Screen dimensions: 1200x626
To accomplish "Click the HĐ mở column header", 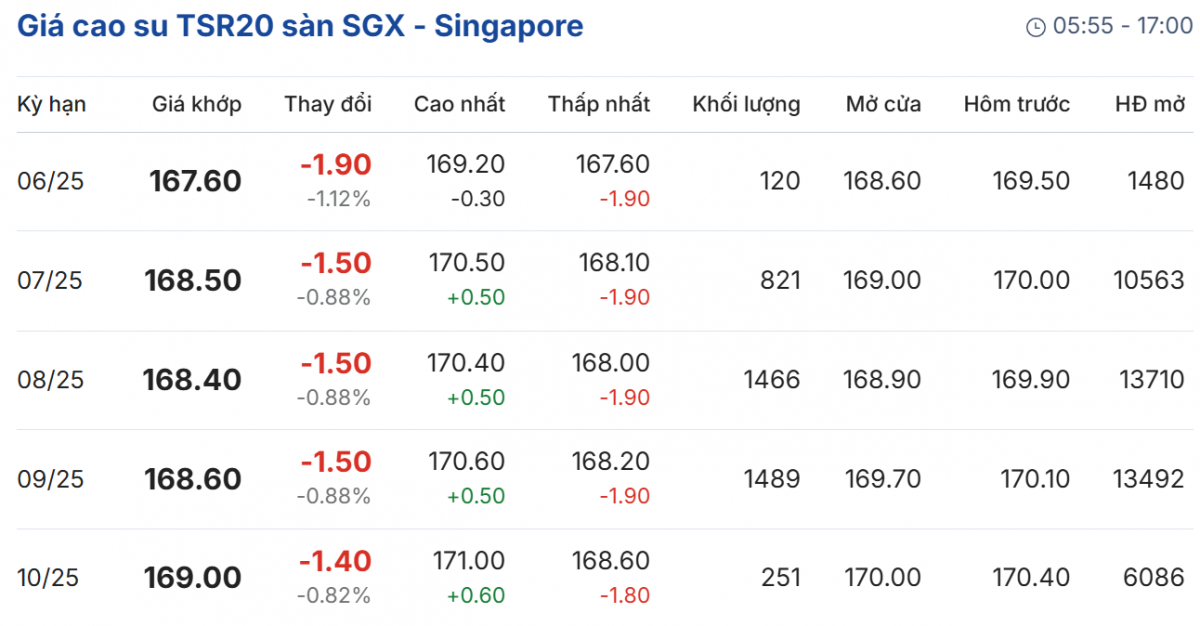I will (x=1150, y=104).
